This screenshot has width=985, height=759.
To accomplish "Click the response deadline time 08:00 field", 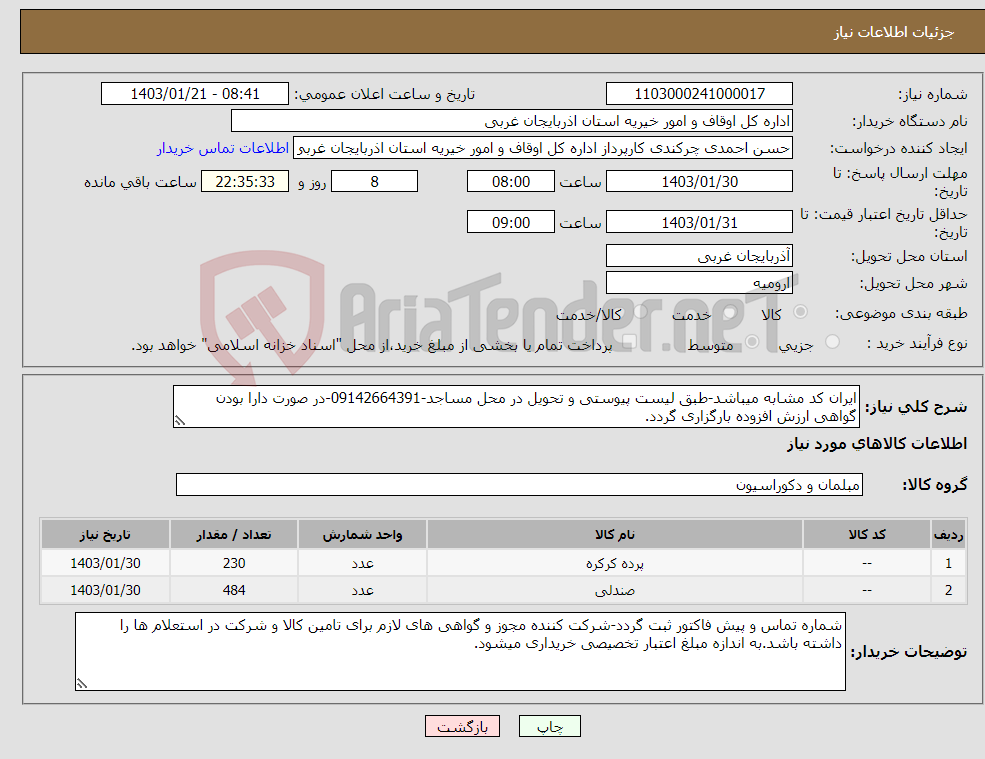I will (x=511, y=182).
